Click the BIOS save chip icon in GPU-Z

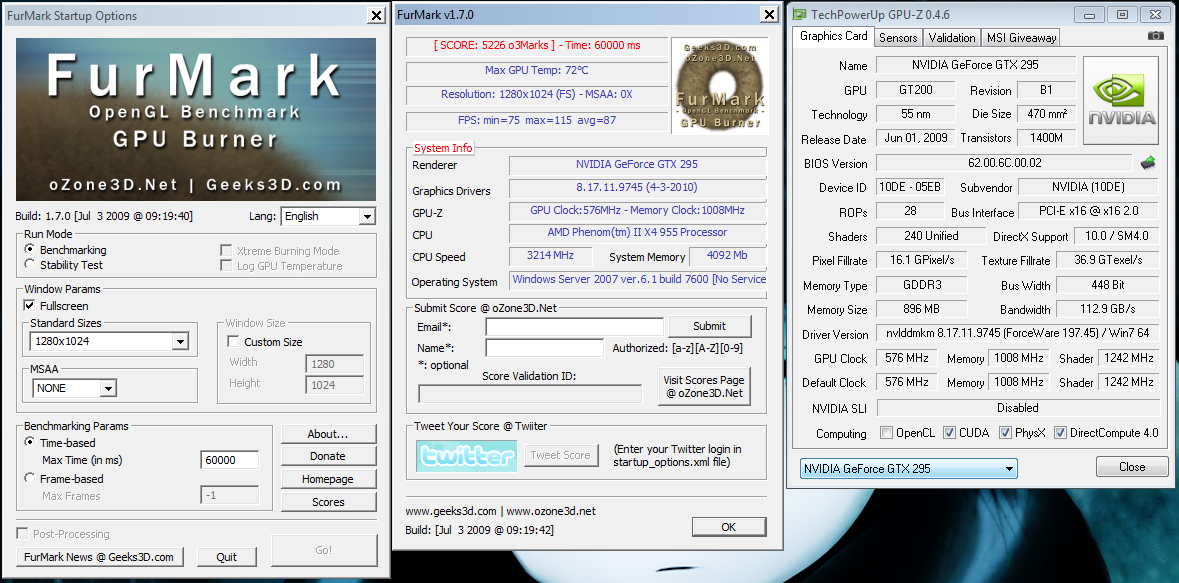click(1147, 162)
